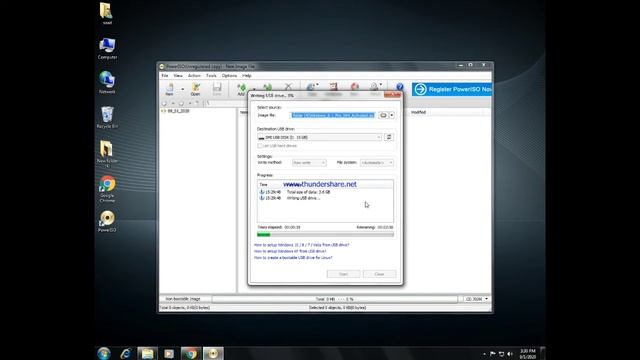Open the bootable USB drive for Linux link
The height and width of the screenshot is (360, 640).
(293, 258)
